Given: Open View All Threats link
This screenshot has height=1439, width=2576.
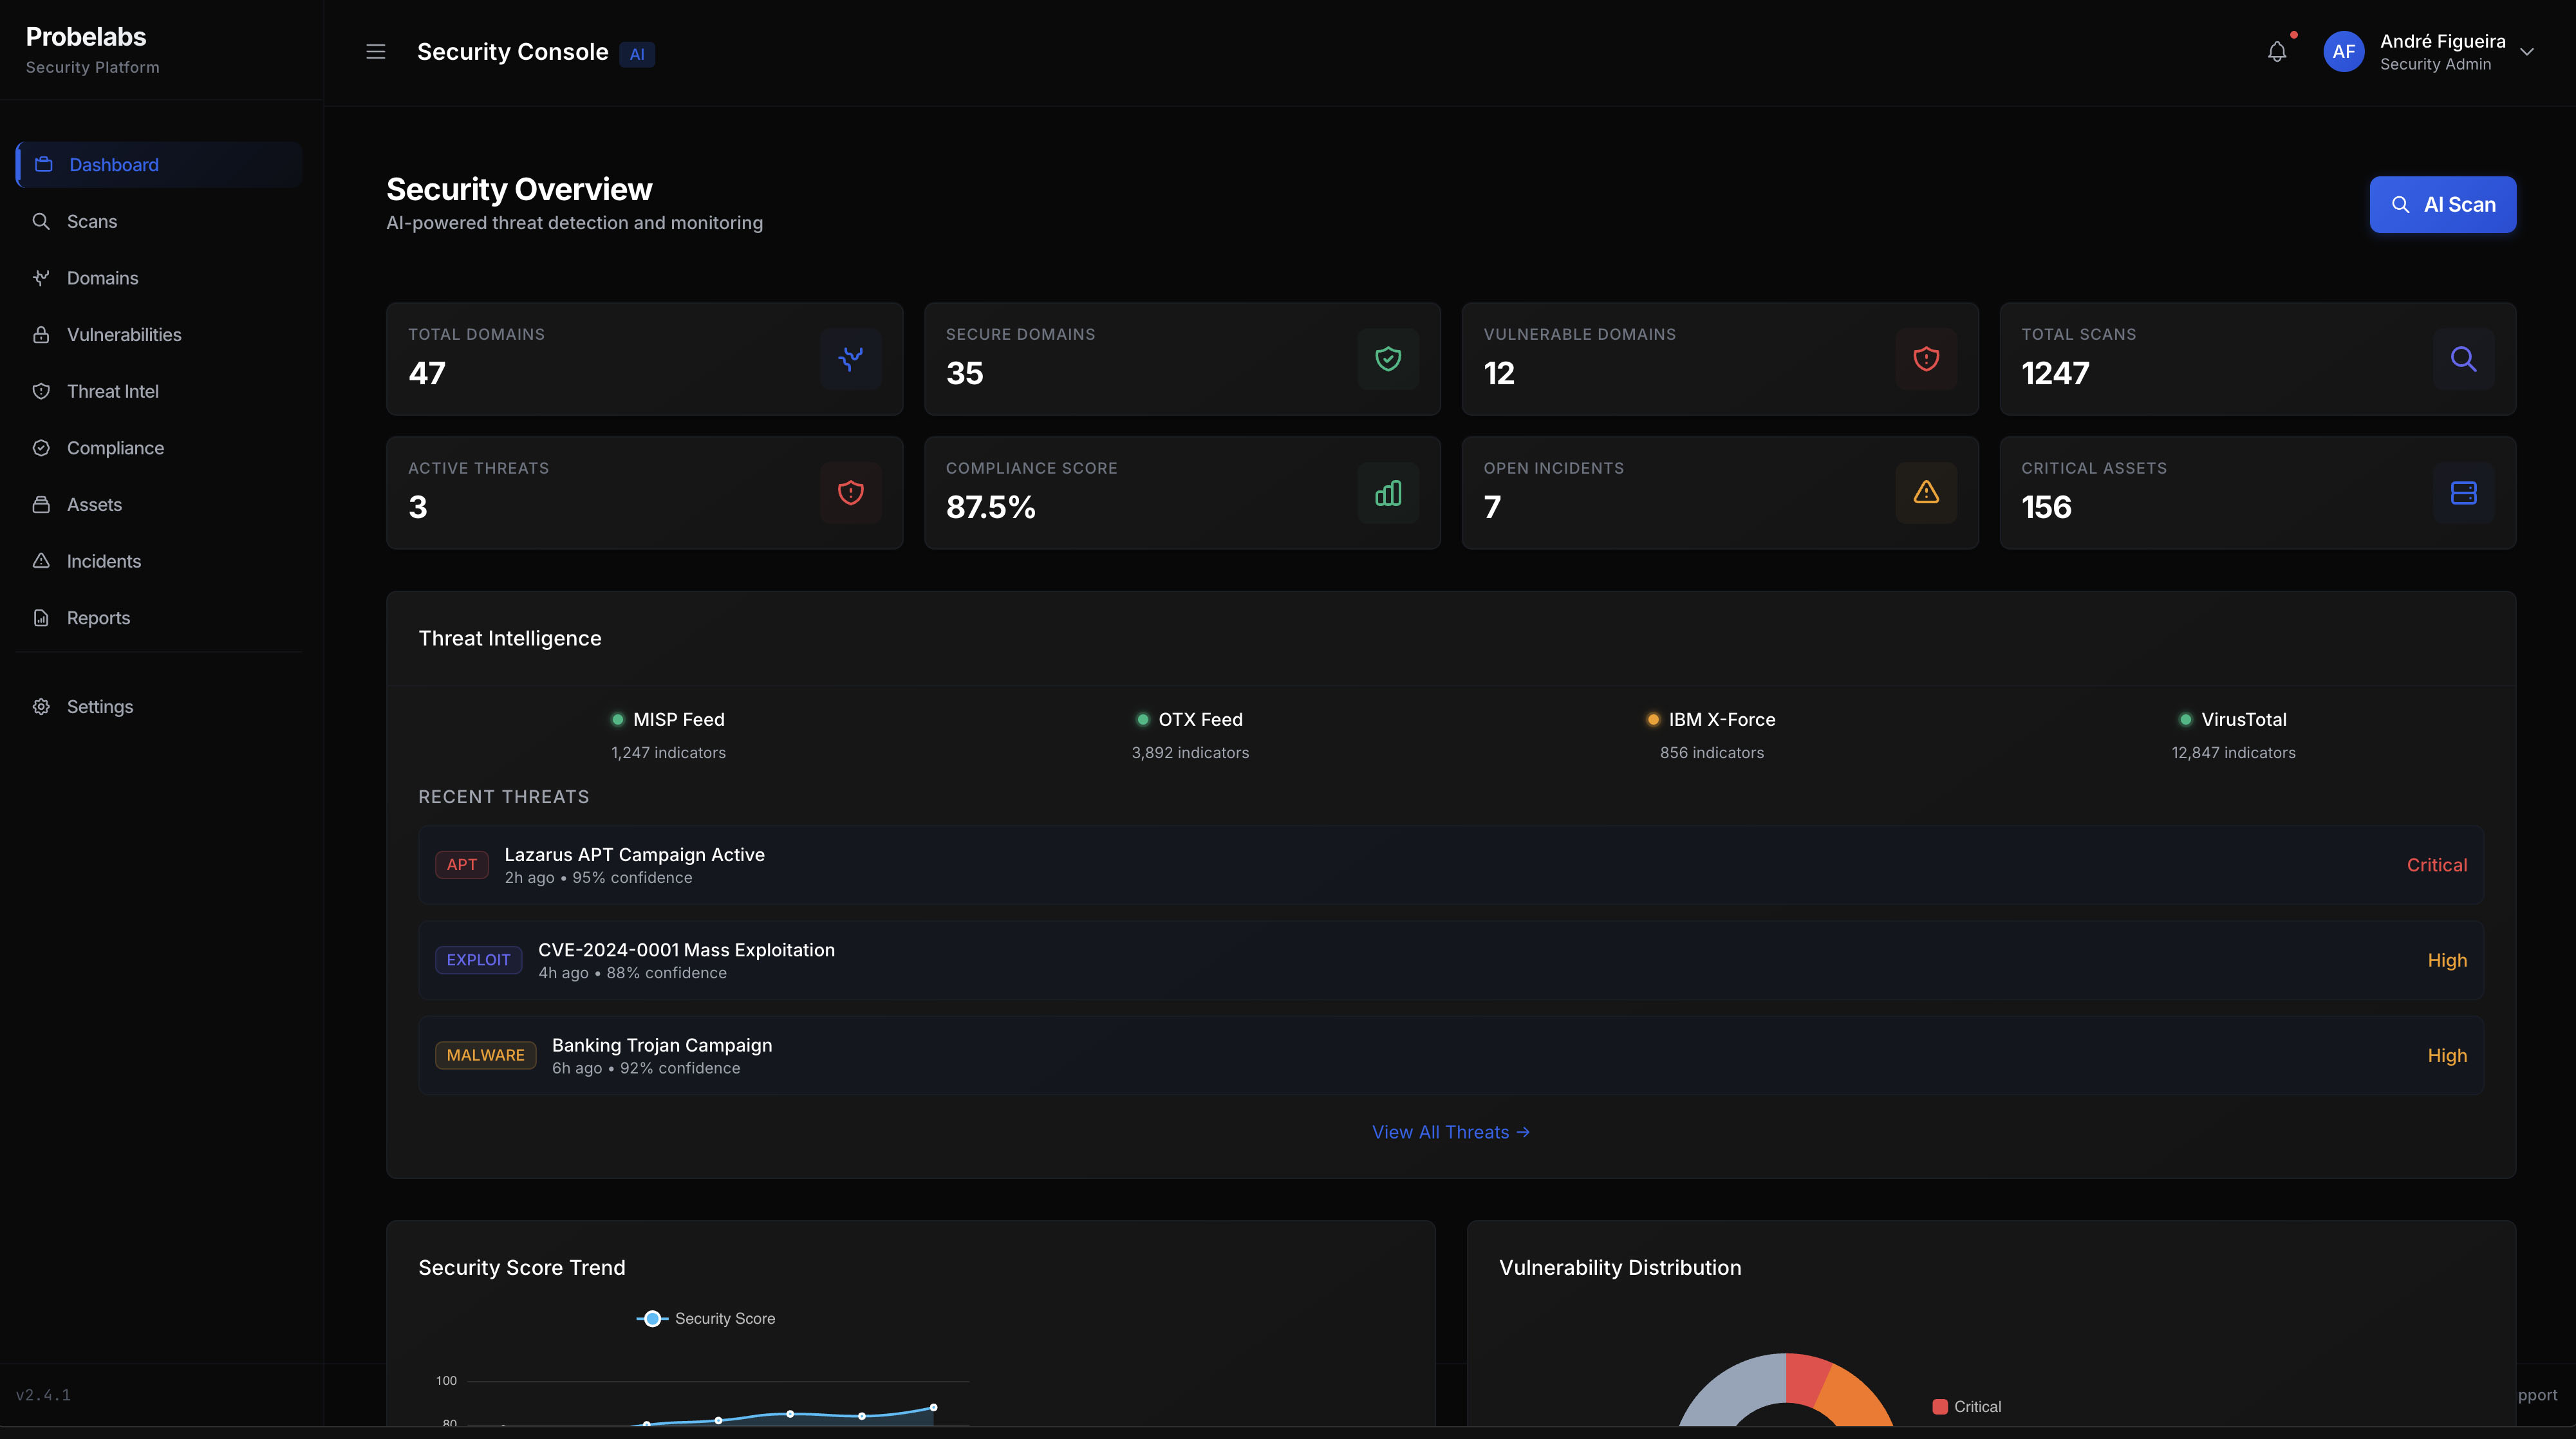Looking at the screenshot, I should click(x=1451, y=1132).
